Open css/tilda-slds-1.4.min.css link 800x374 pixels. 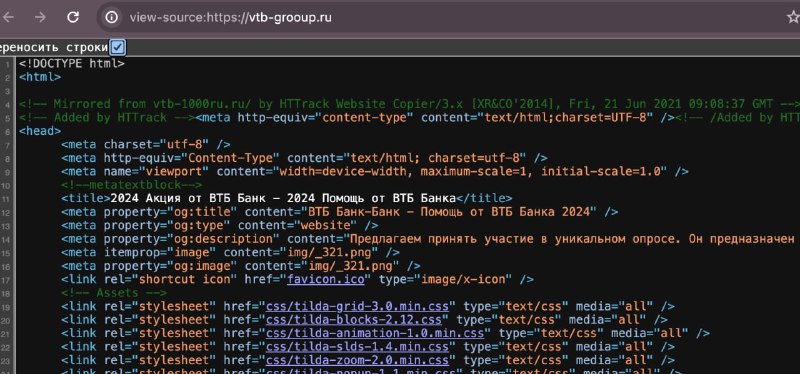357,346
